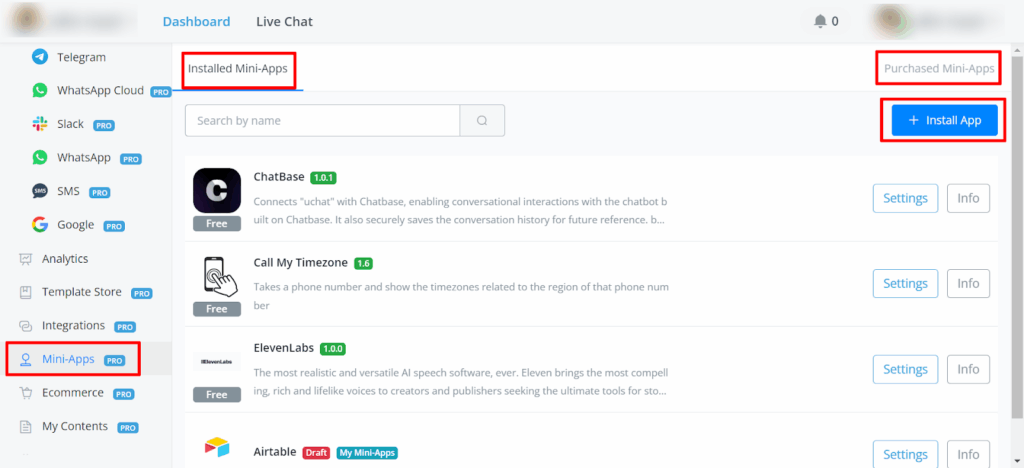The image size is (1024, 468).
Task: Click the ChatBase app logo
Action: pyautogui.click(x=217, y=191)
